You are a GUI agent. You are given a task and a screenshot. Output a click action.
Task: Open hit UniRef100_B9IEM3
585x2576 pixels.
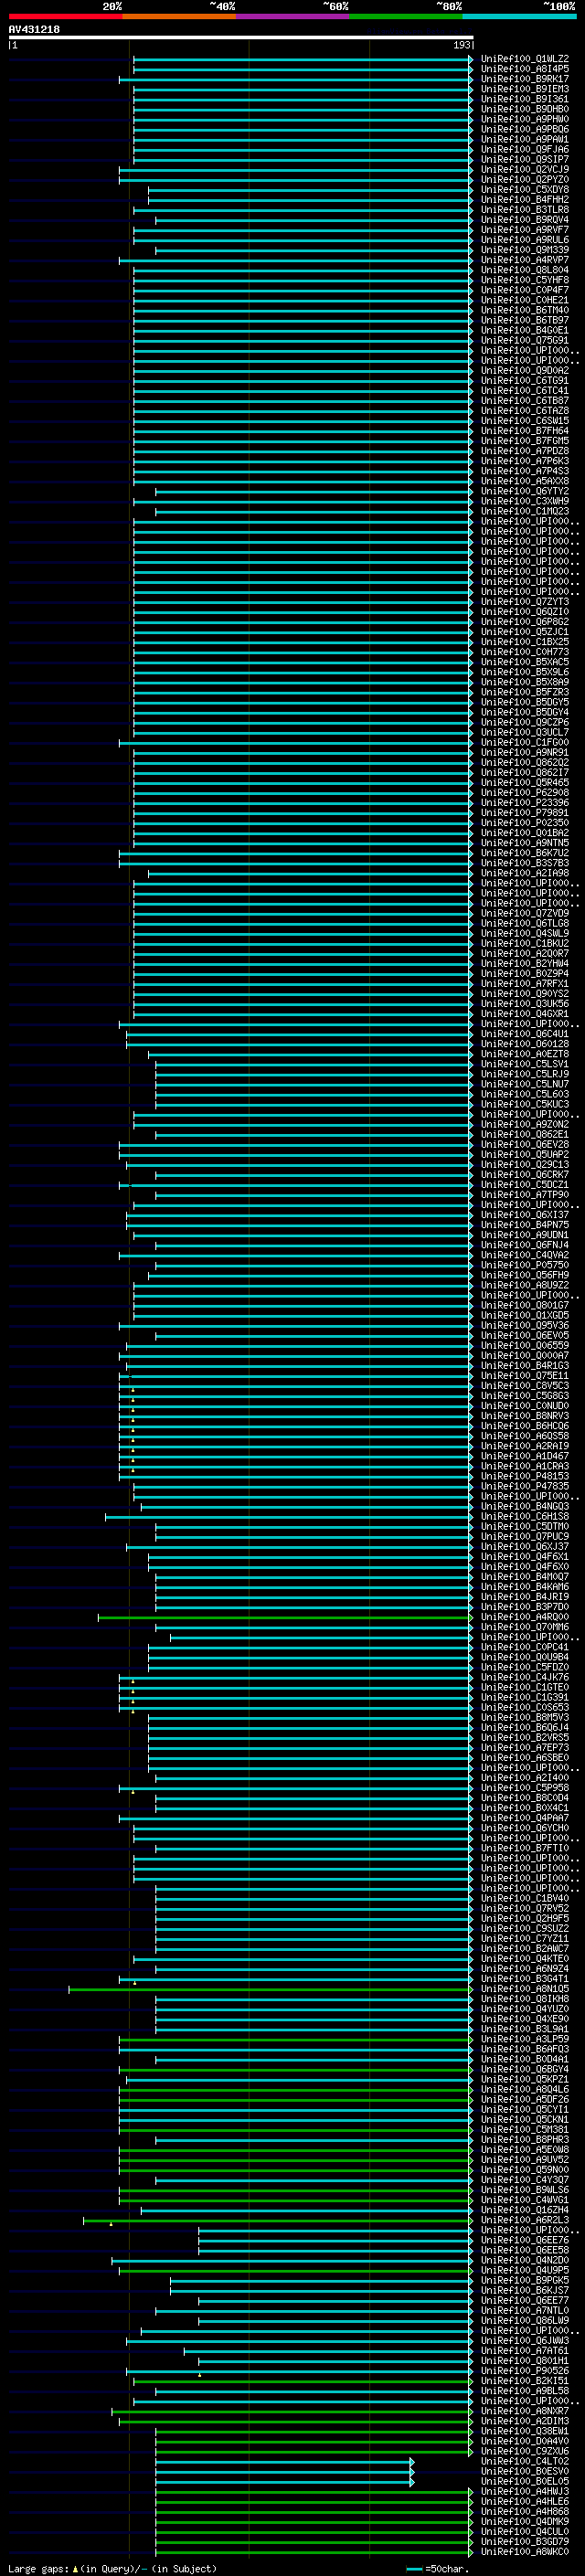click(524, 89)
